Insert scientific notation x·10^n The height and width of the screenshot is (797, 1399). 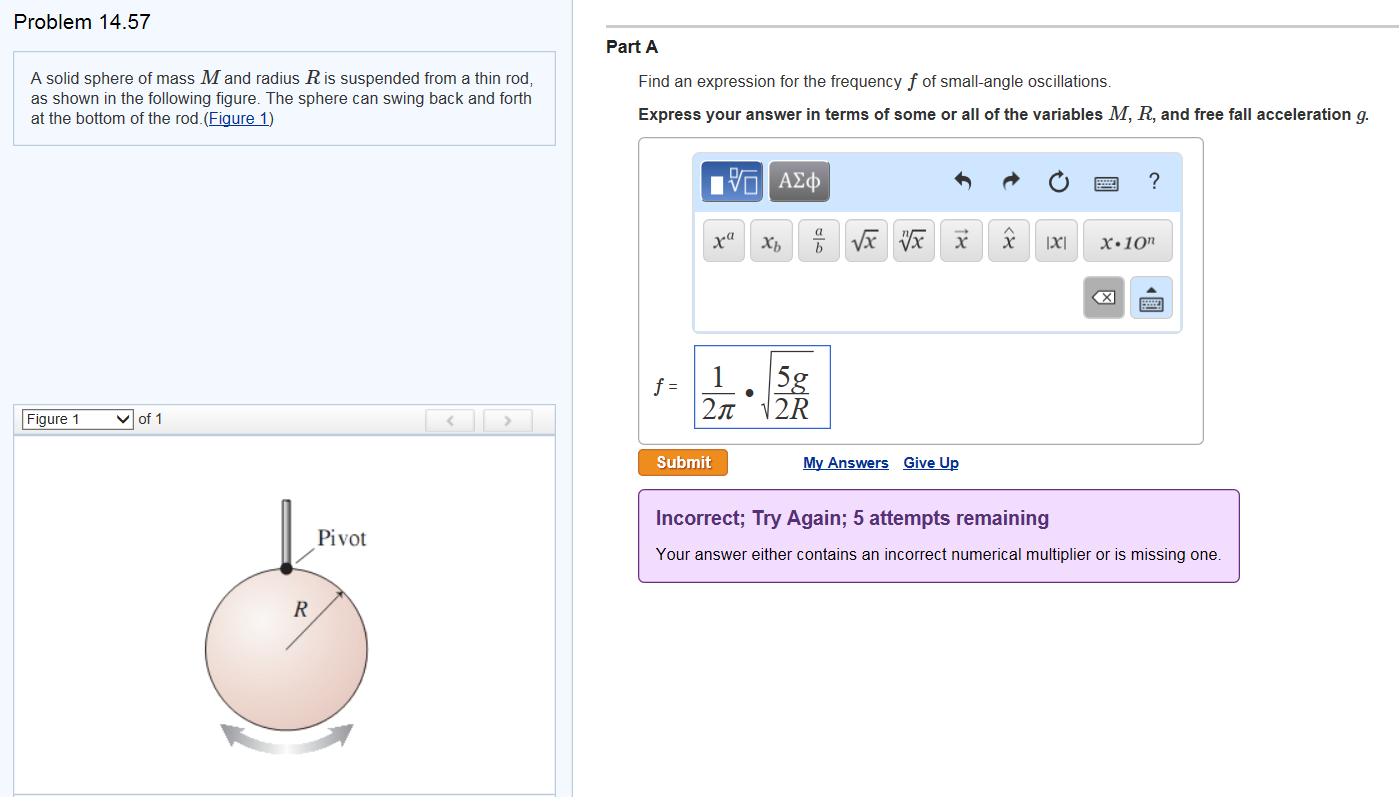point(1127,240)
